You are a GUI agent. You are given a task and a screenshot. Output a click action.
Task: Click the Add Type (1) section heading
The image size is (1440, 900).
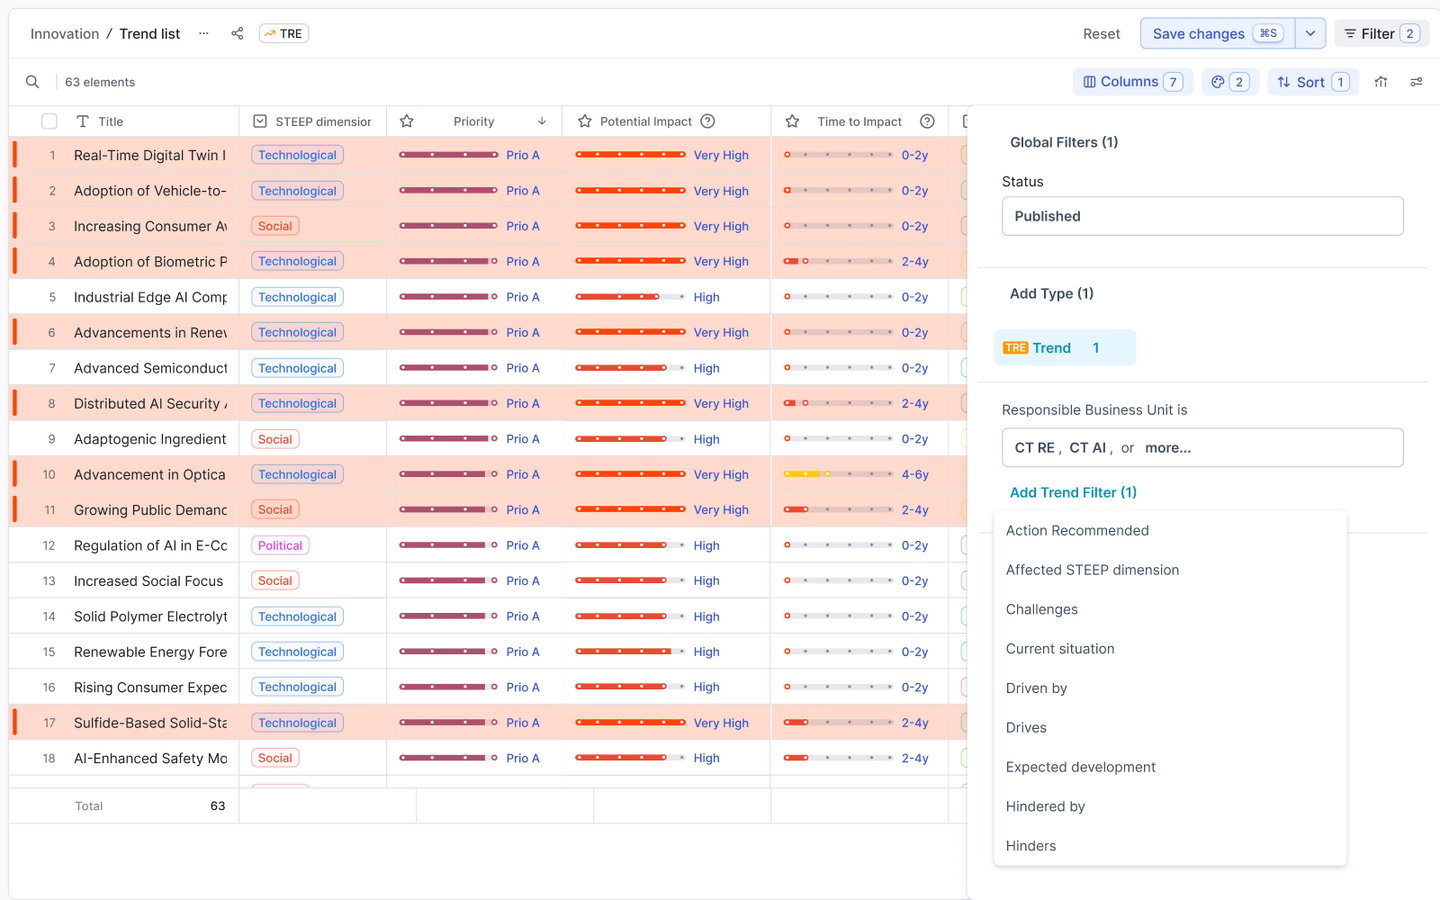click(1051, 294)
